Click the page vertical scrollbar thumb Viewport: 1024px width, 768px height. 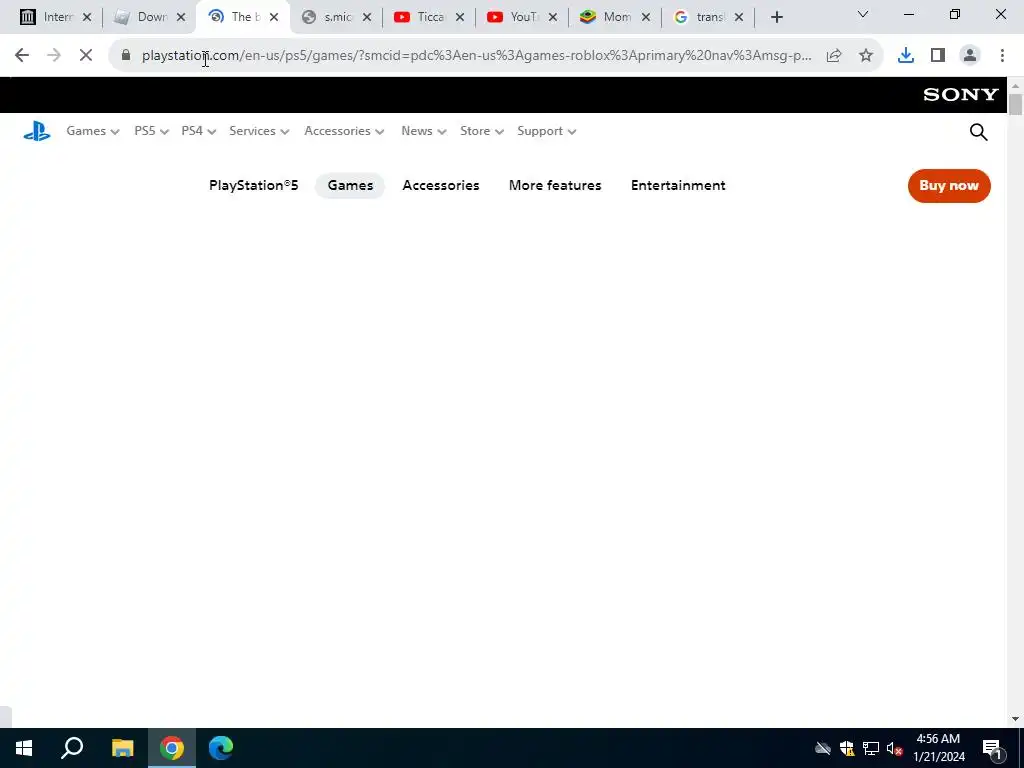pyautogui.click(x=1015, y=104)
